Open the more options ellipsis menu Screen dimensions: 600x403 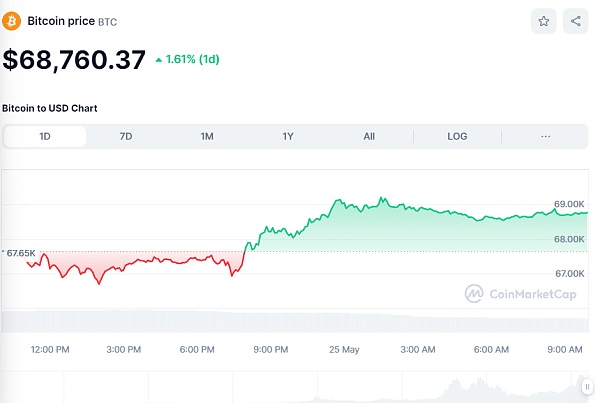545,136
